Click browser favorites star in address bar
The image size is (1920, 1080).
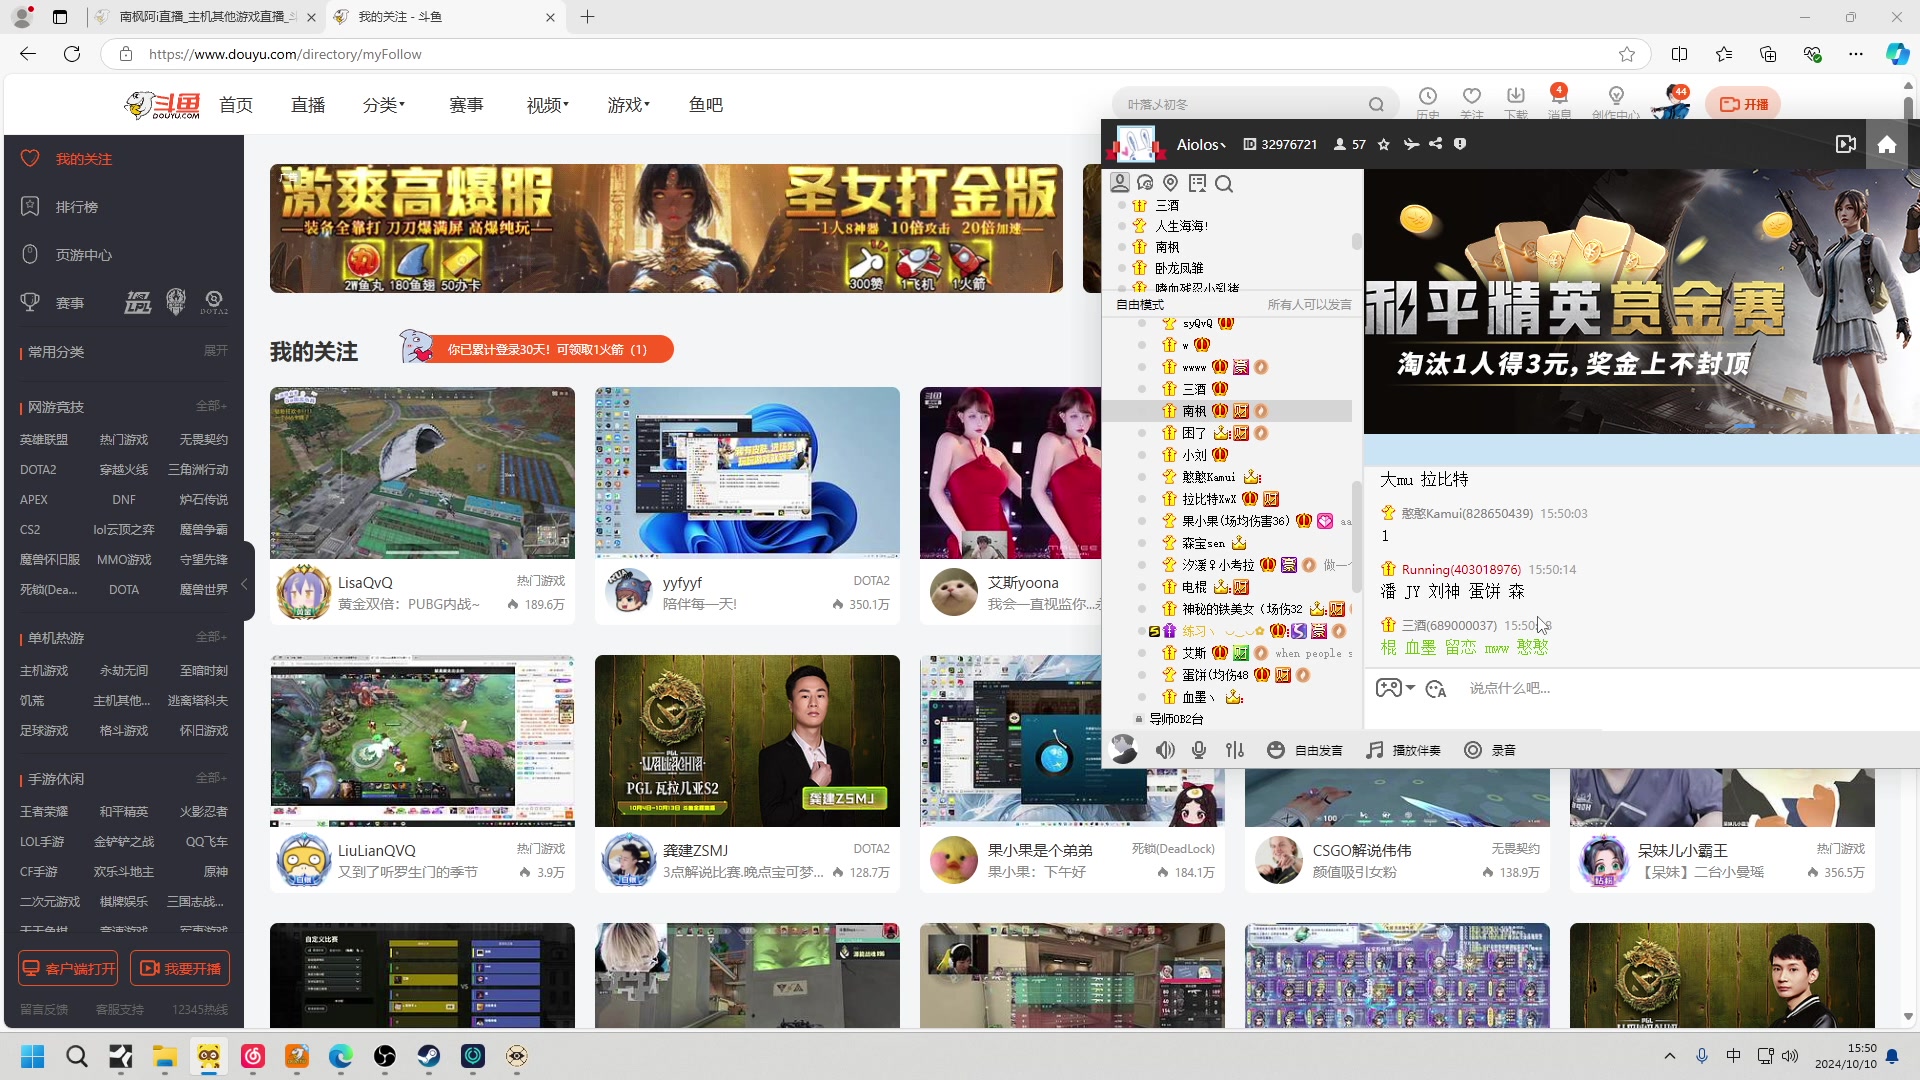[x=1626, y=54]
